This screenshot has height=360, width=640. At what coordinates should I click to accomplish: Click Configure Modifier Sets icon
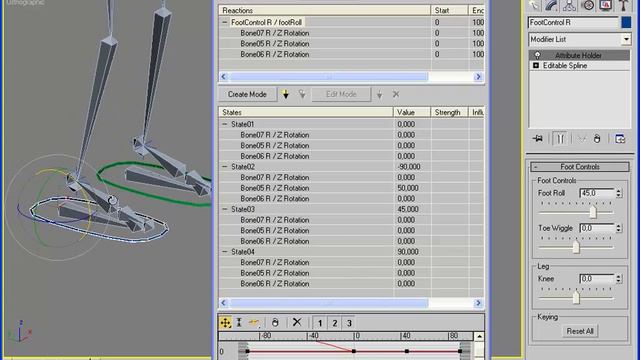tap(620, 139)
